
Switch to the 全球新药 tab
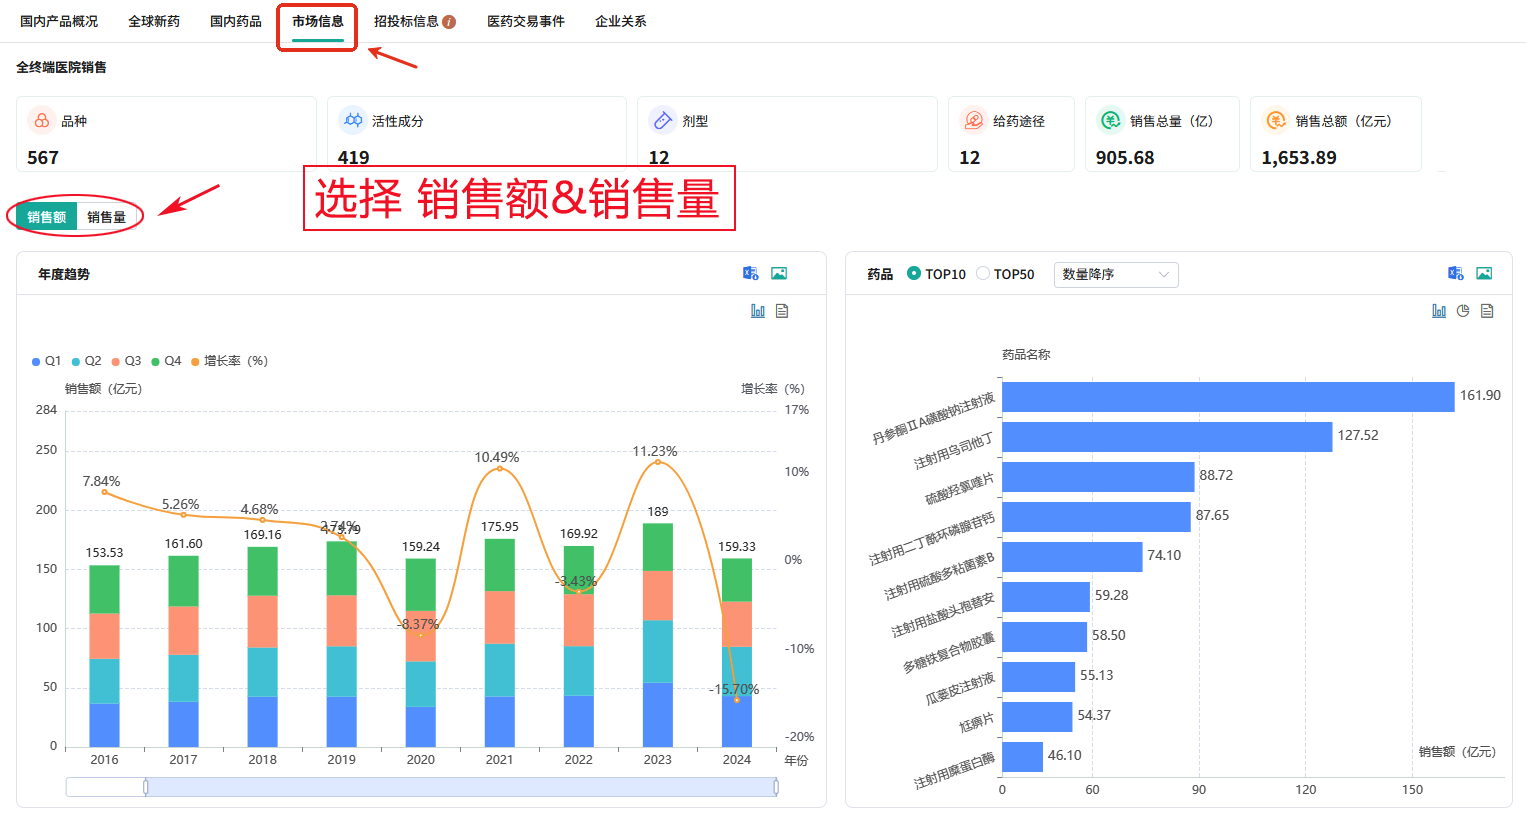154,21
